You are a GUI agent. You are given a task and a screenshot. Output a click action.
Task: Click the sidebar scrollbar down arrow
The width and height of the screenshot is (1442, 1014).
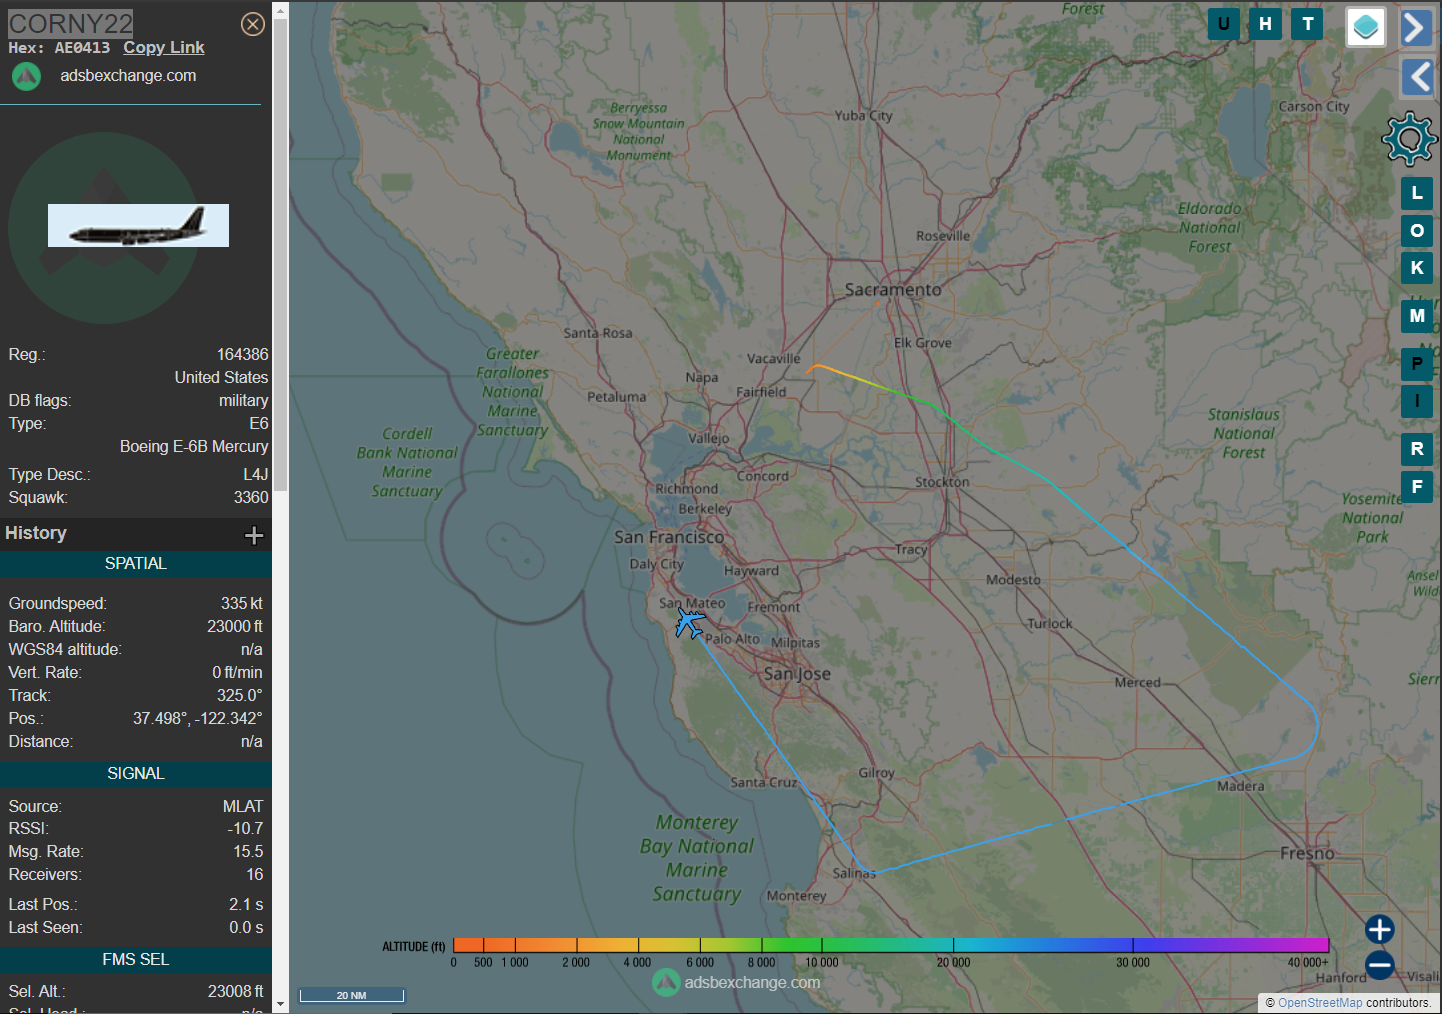click(280, 1004)
